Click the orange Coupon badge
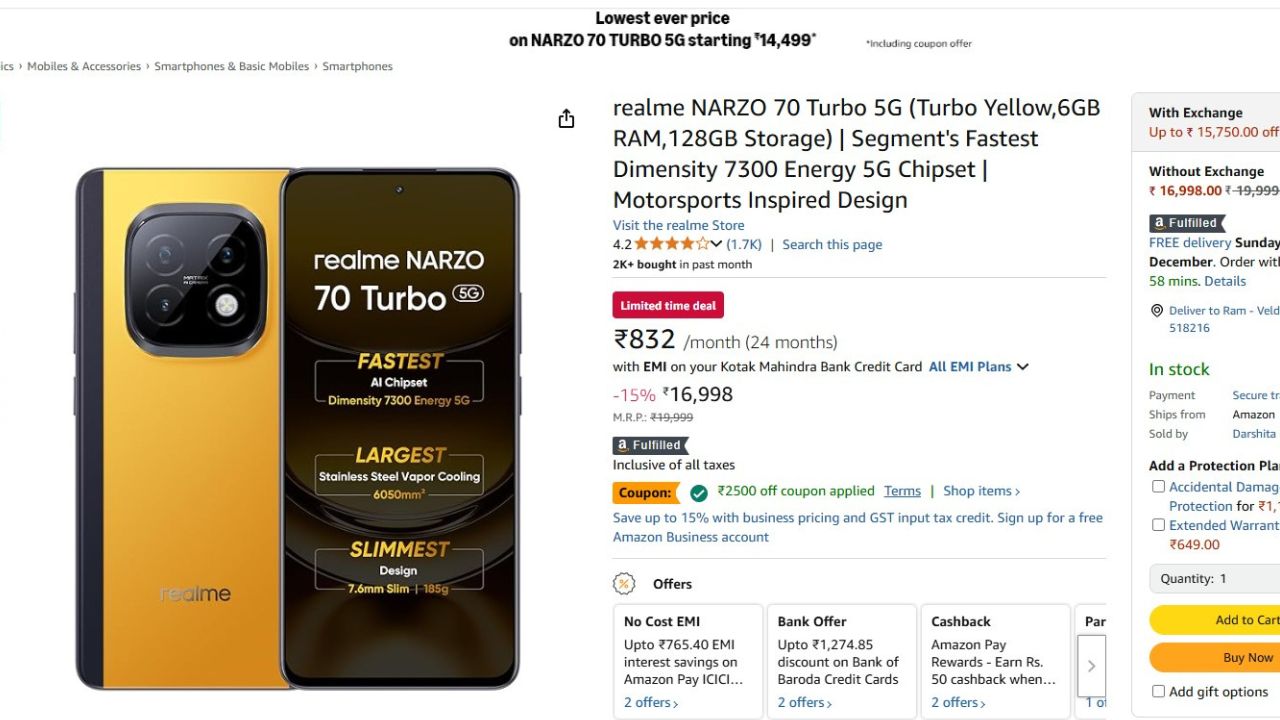 tap(646, 492)
